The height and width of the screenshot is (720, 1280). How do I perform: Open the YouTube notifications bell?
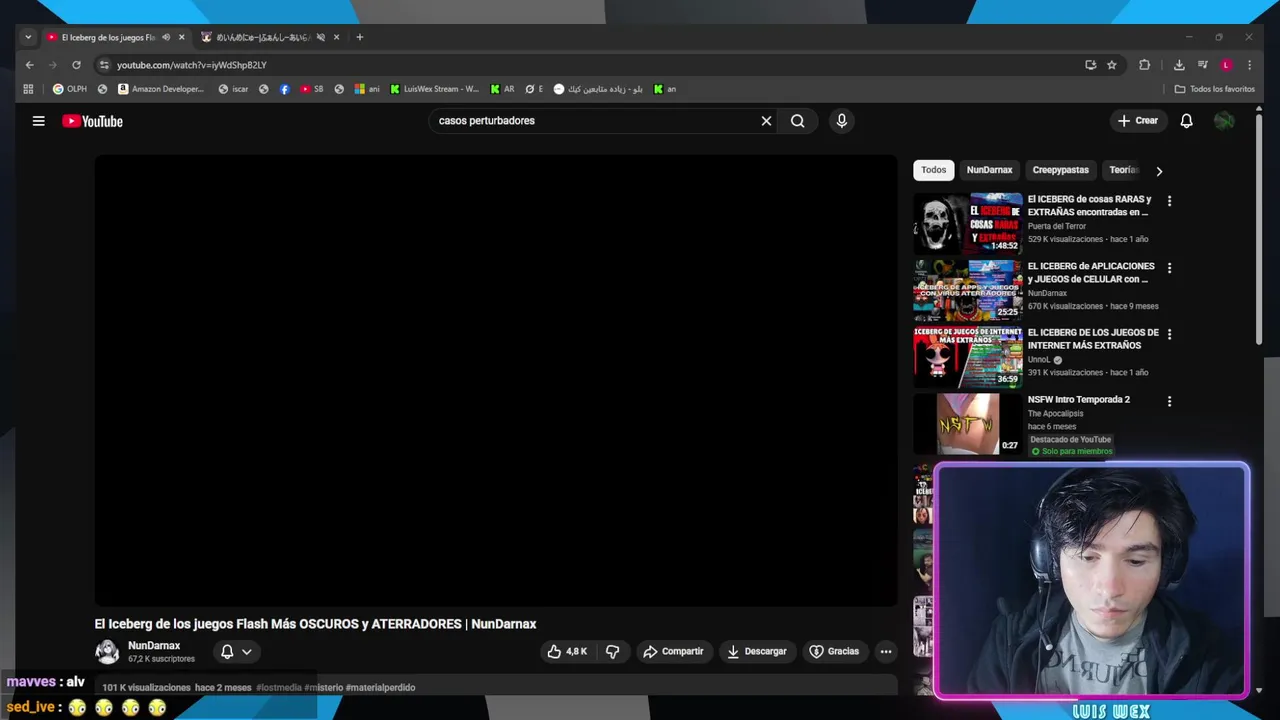click(1186, 121)
